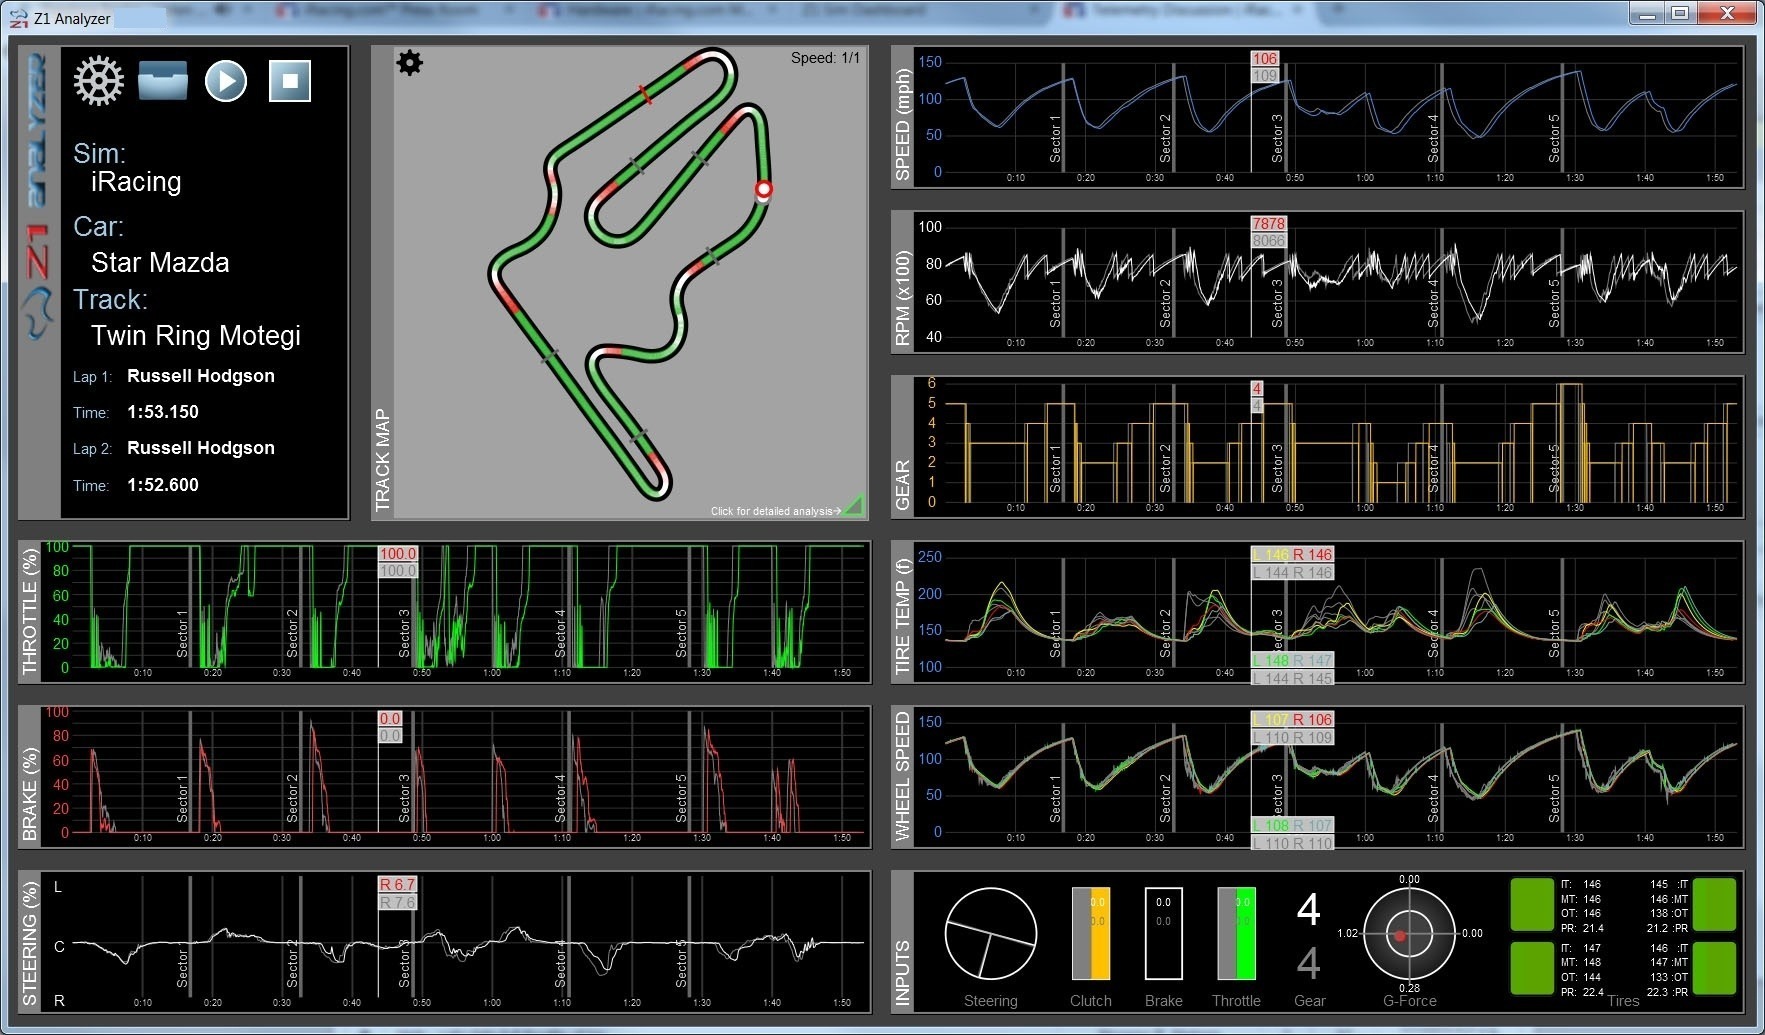This screenshot has height=1035, width=1765.
Task: Select the red car position marker on track map
Action: pyautogui.click(x=764, y=189)
